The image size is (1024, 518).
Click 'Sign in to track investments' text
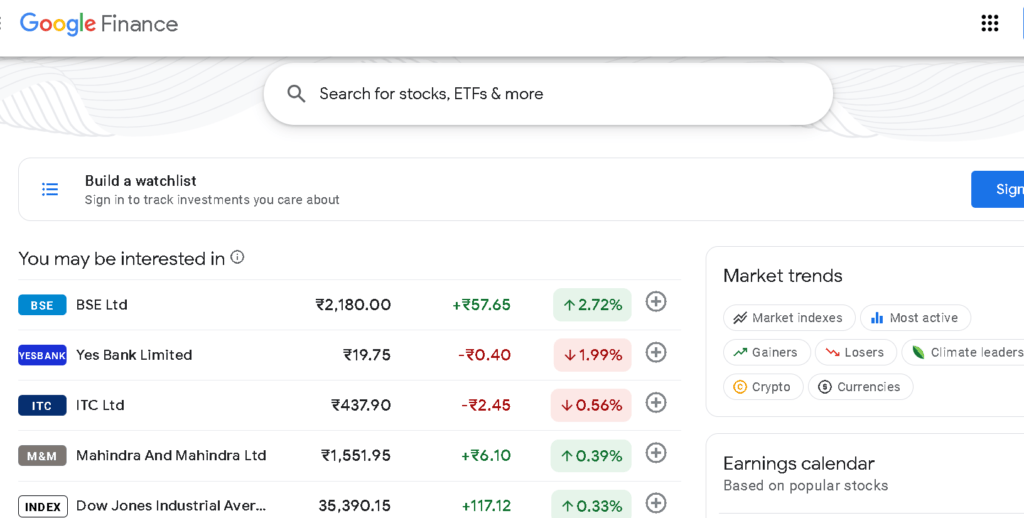[x=212, y=200]
